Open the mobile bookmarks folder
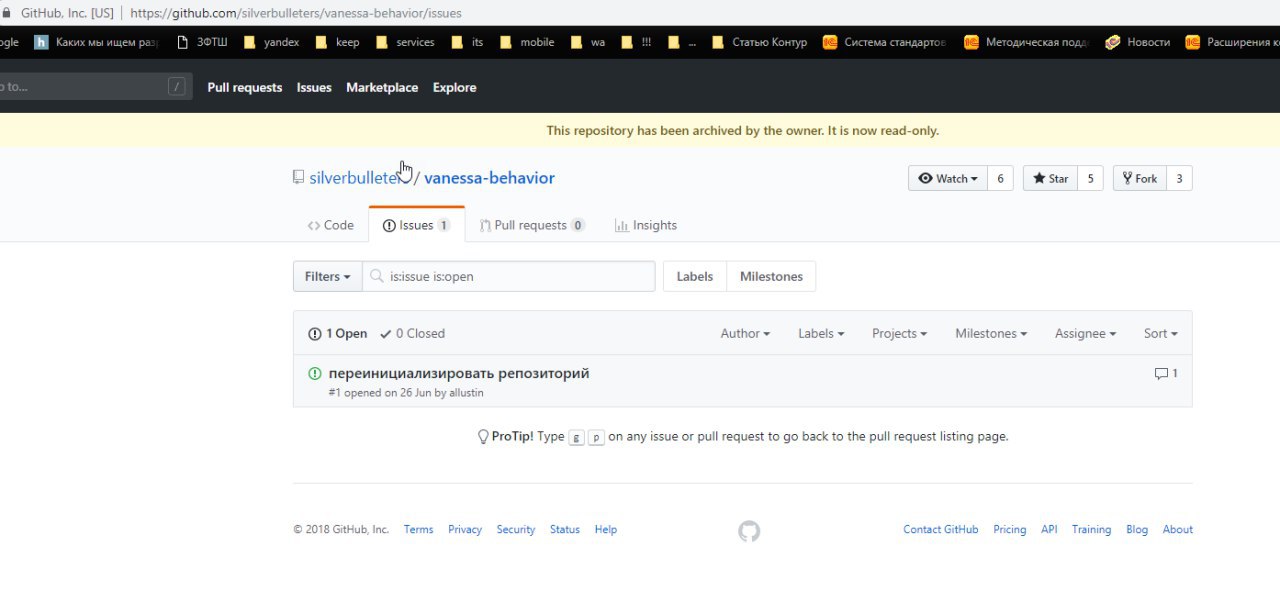 (x=526, y=42)
